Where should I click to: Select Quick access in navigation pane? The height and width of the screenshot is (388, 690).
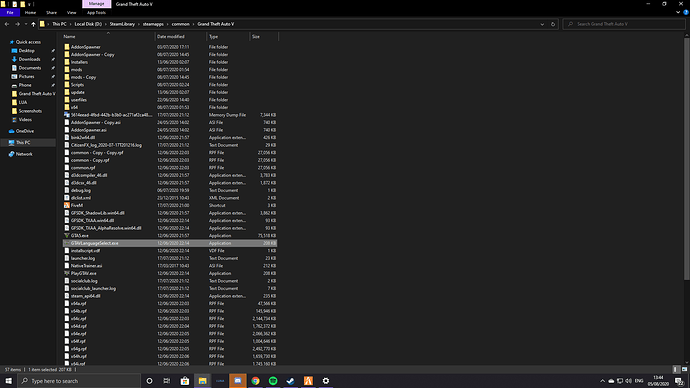[x=28, y=42]
